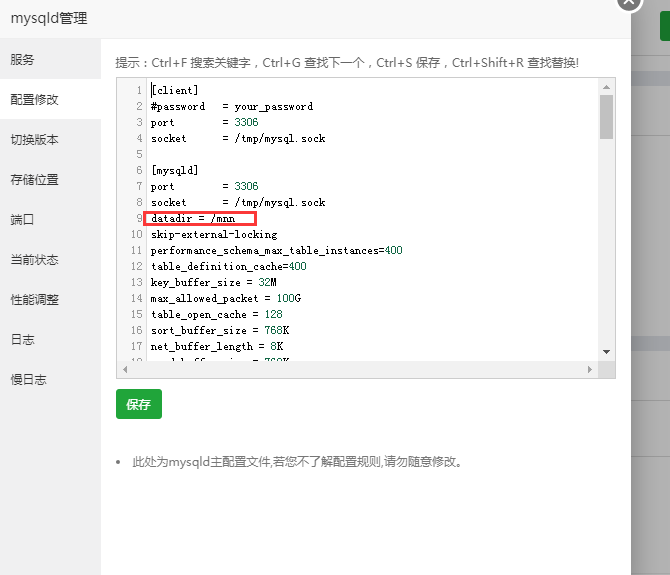This screenshot has height=575, width=670.
Task: Click the editor scroll-down arrow
Action: click(606, 352)
